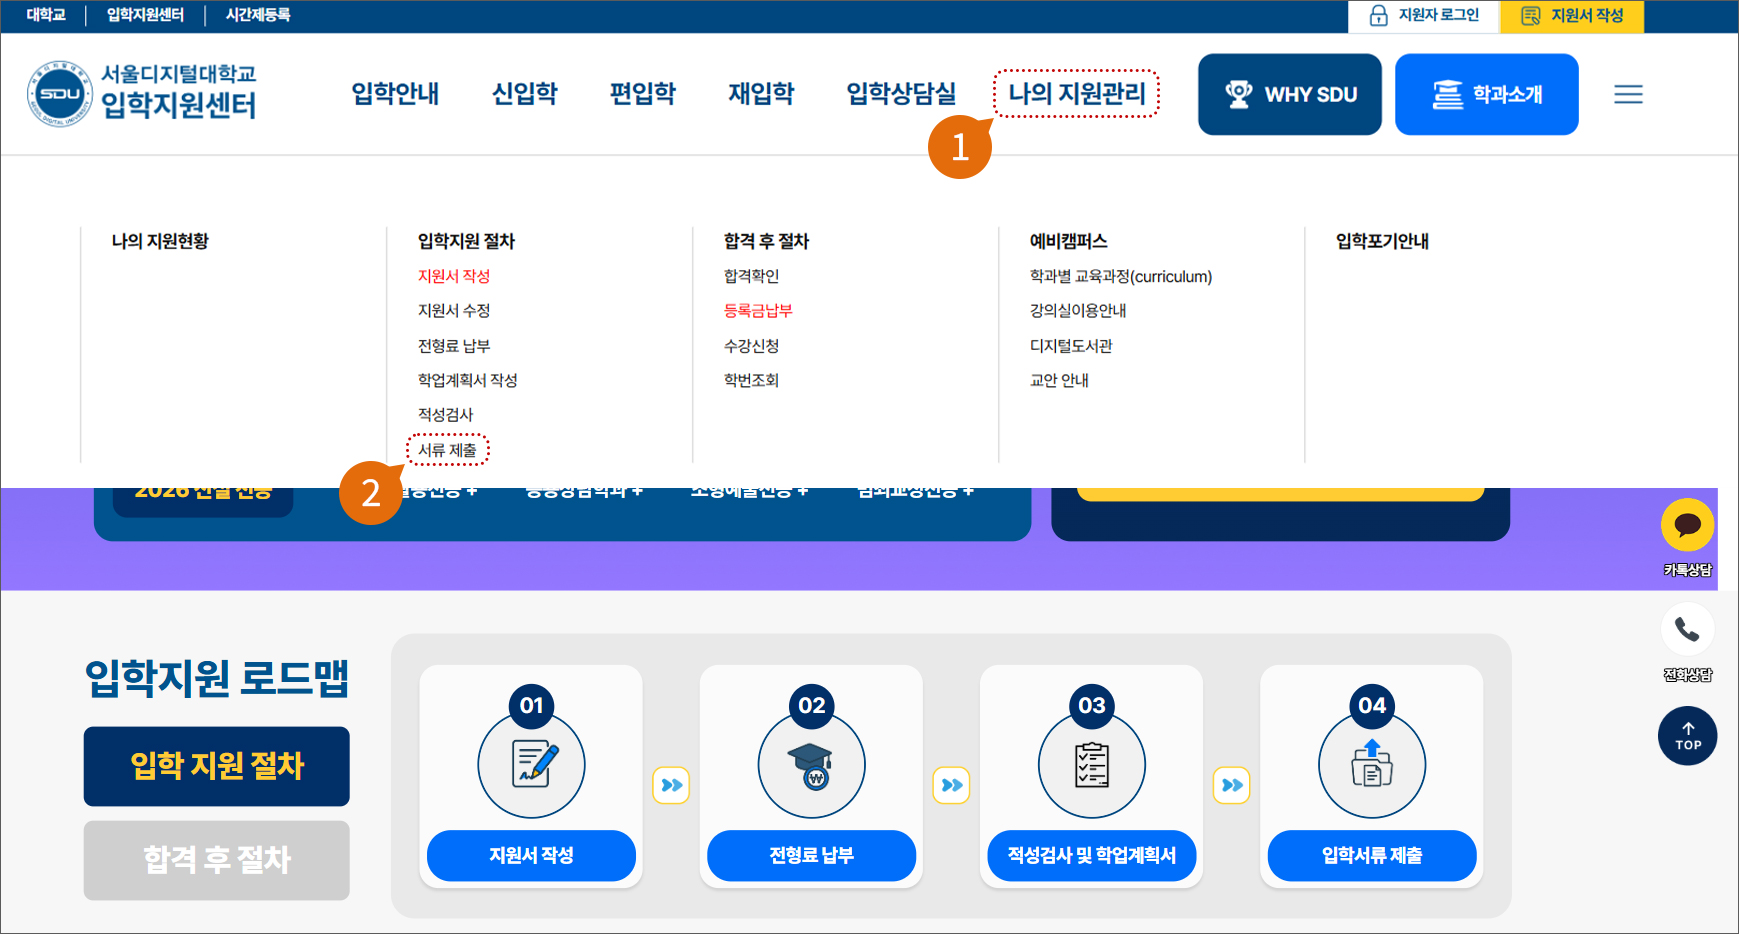Open the 재입학 menu
Screen dimensions: 1739x934
point(761,94)
